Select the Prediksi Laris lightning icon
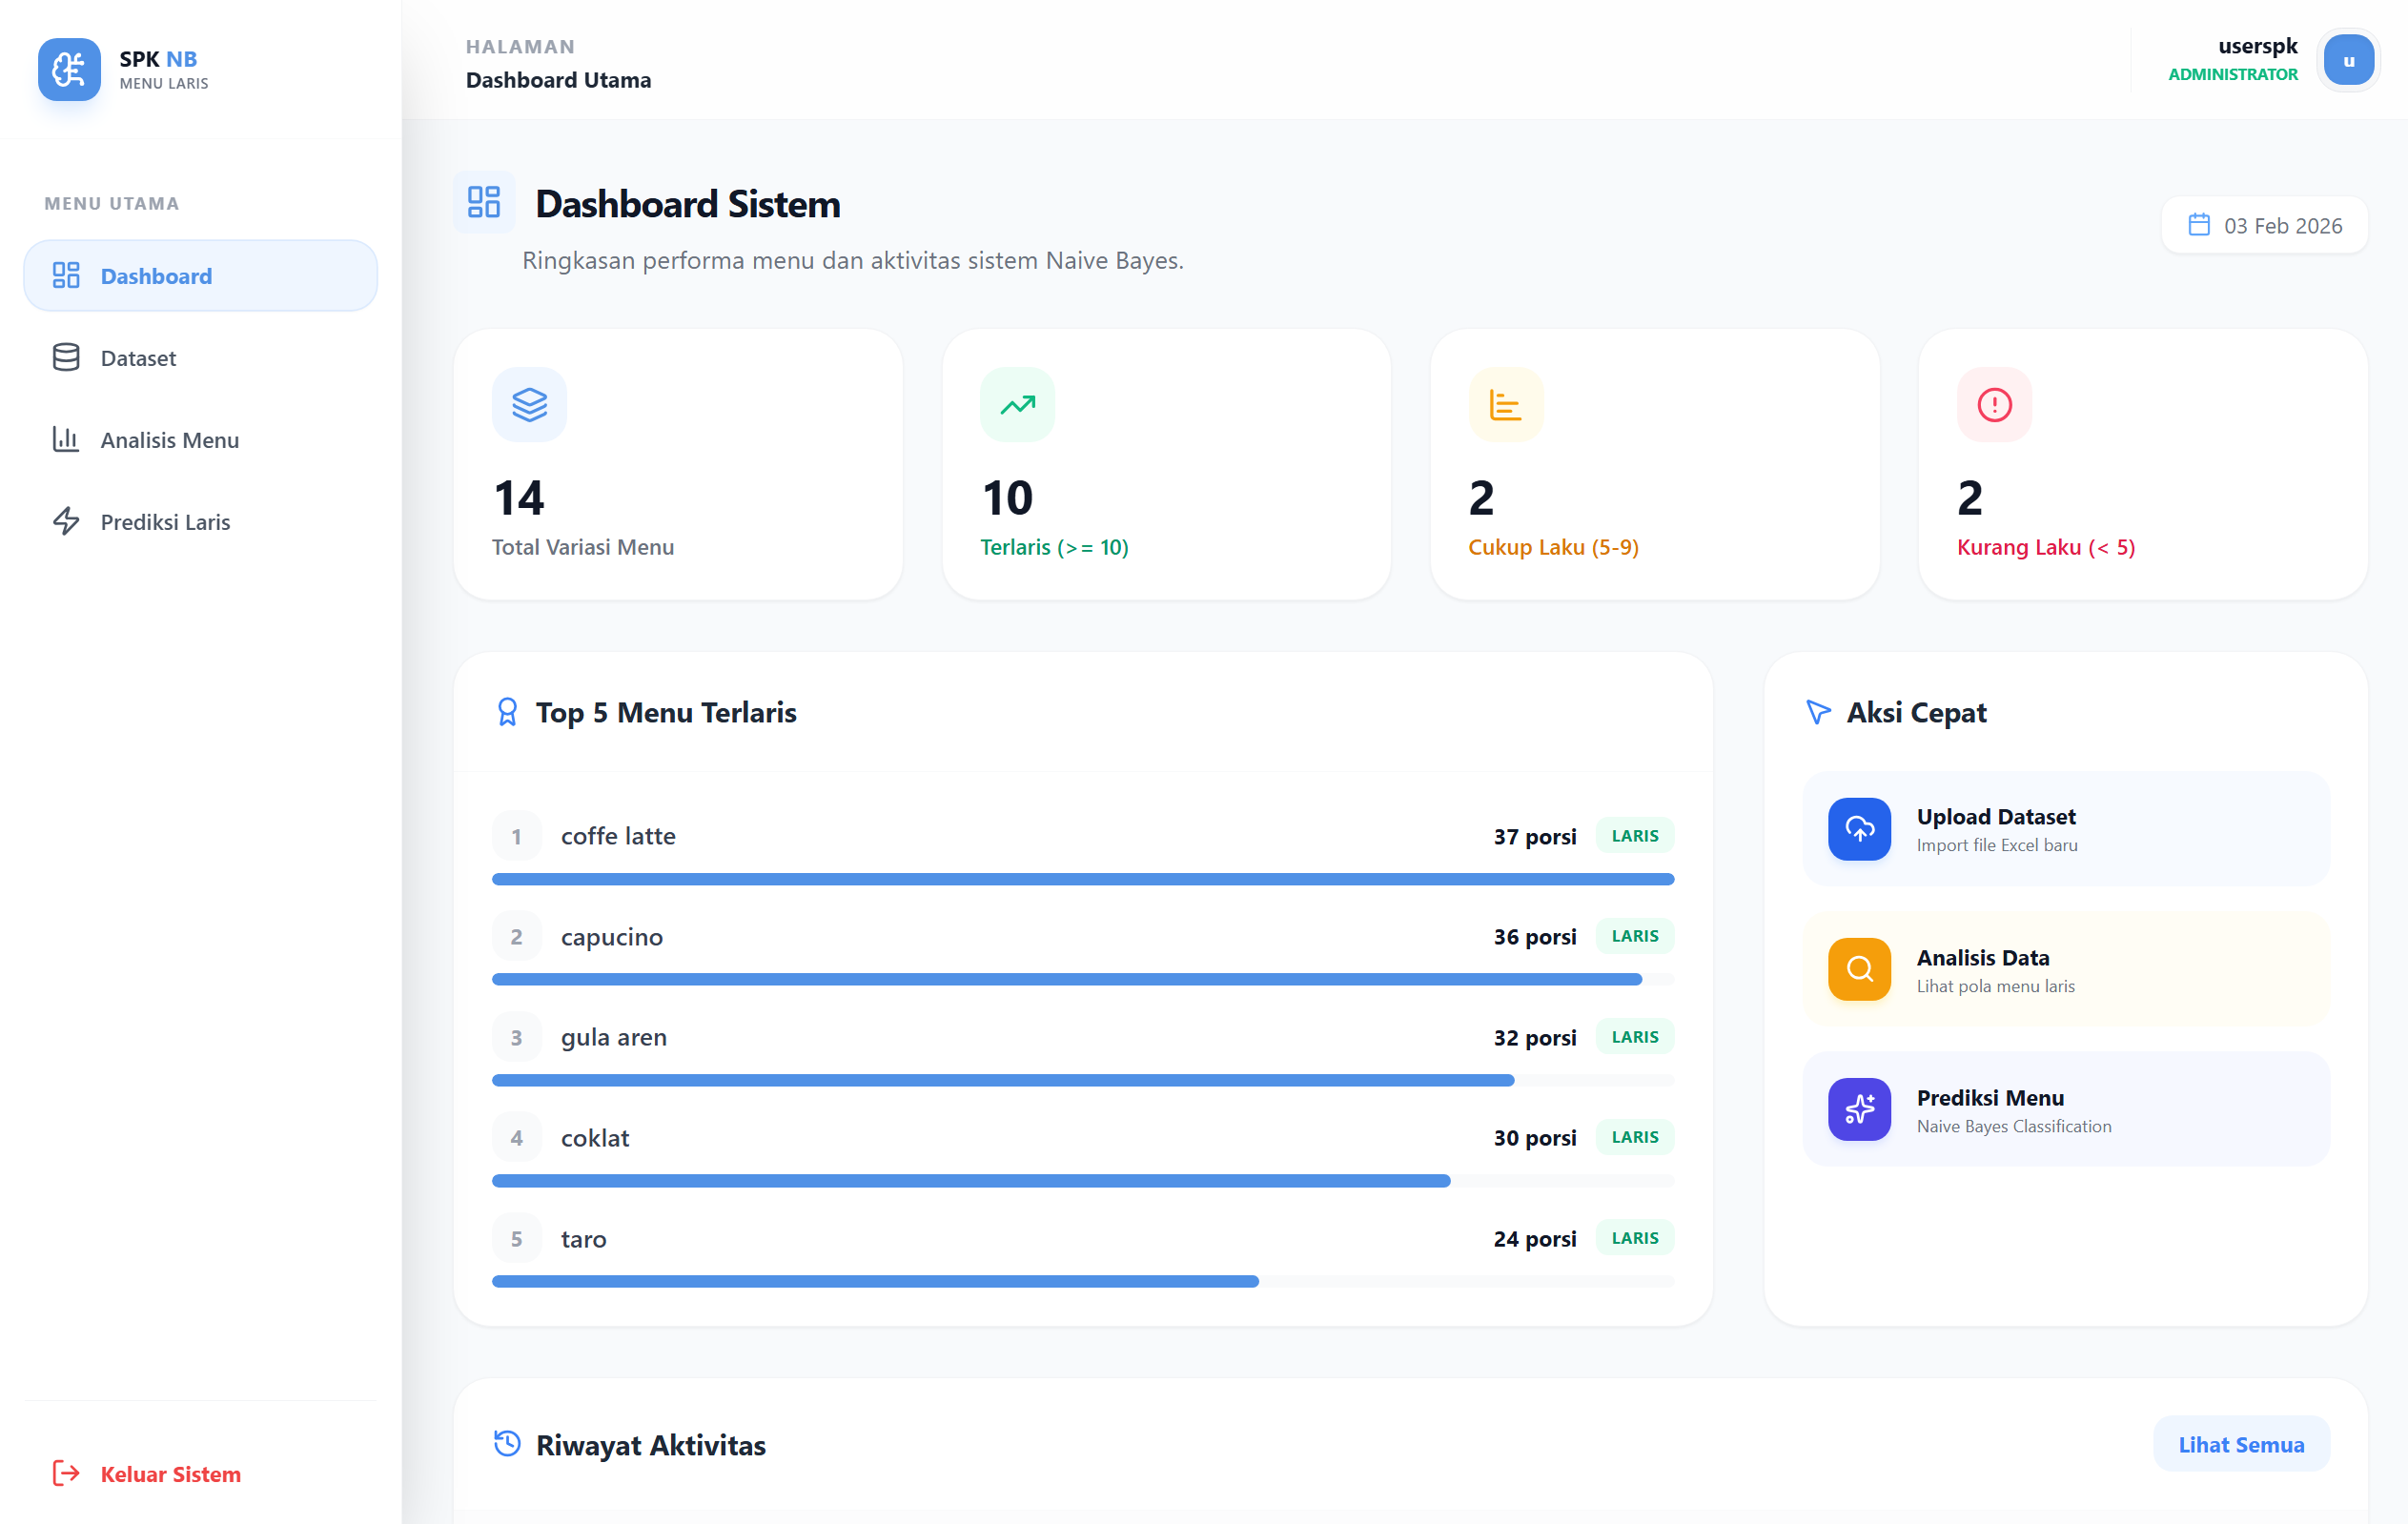 point(66,521)
